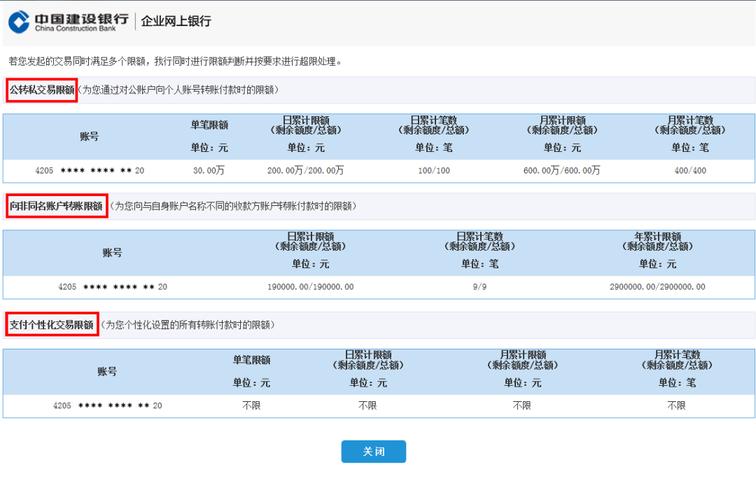Click account number in 公转私交易限额 table
Viewport: 756px width, 500px height.
(x=90, y=171)
